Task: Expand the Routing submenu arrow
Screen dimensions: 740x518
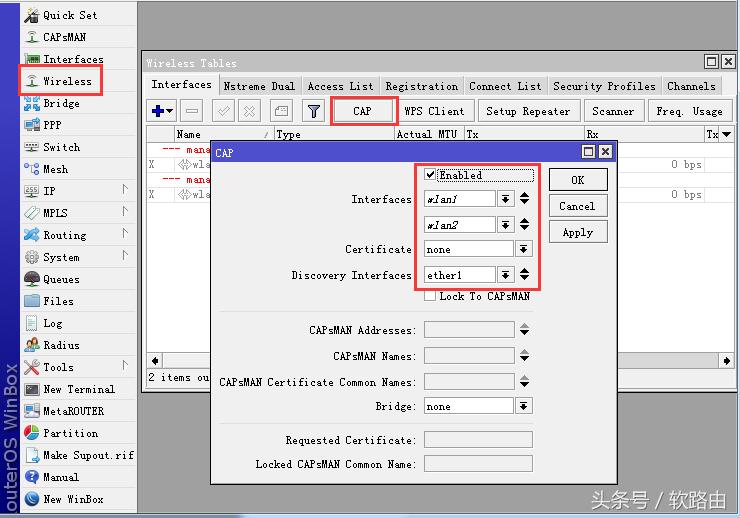Action: pos(125,234)
